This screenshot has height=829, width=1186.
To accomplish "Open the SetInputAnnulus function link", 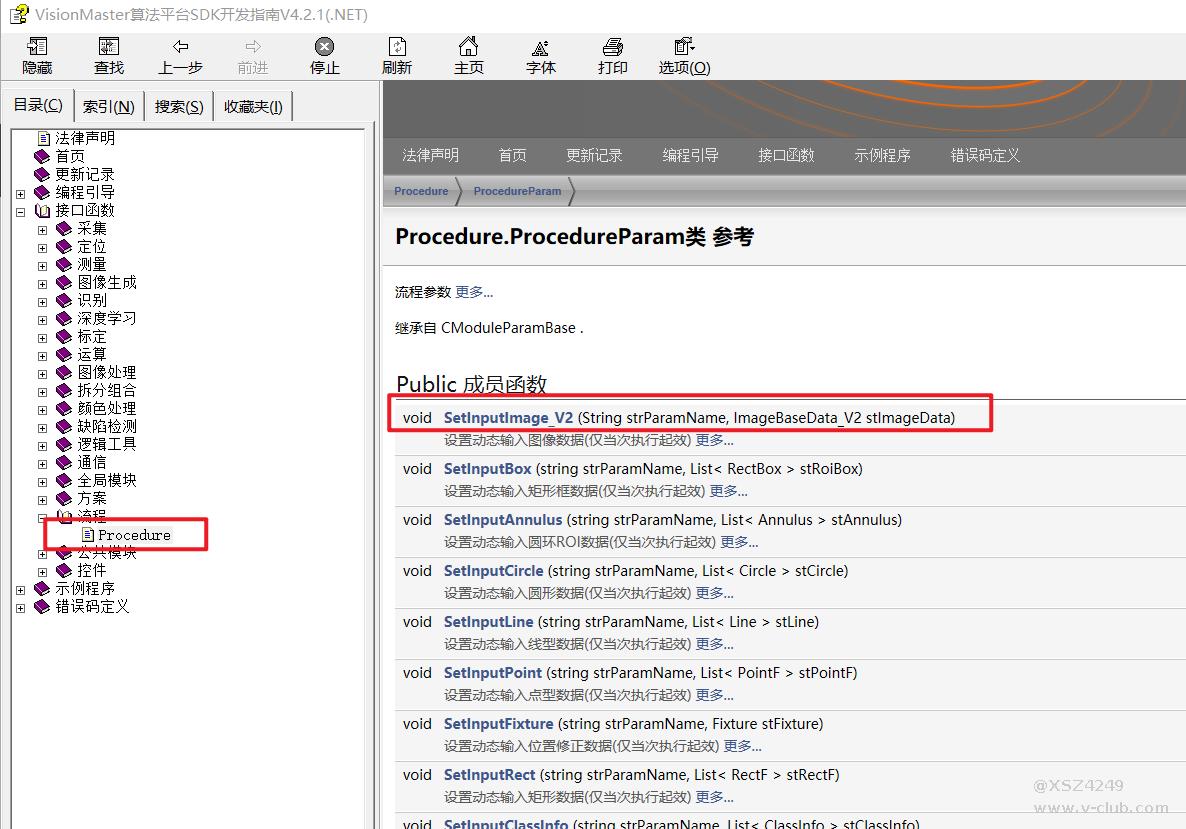I will [x=503, y=520].
